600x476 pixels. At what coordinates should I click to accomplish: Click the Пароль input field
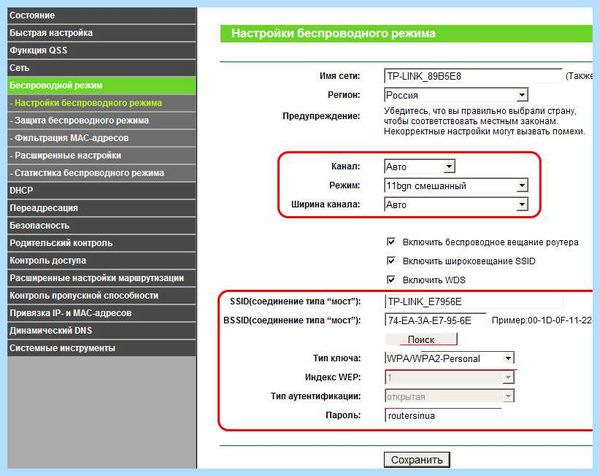tap(443, 415)
